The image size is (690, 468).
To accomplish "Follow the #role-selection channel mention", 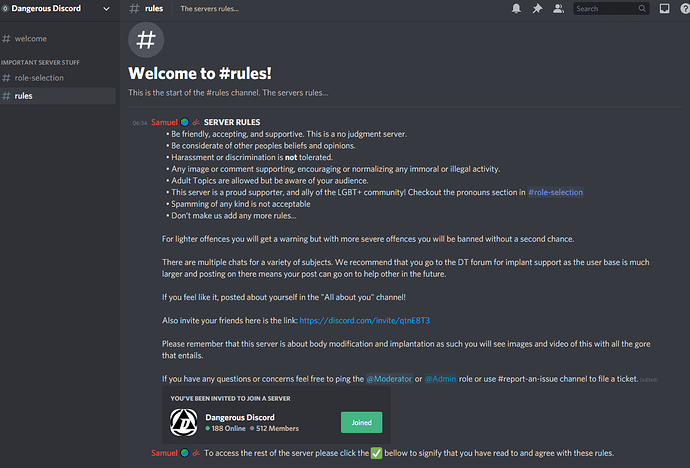I will [555, 192].
